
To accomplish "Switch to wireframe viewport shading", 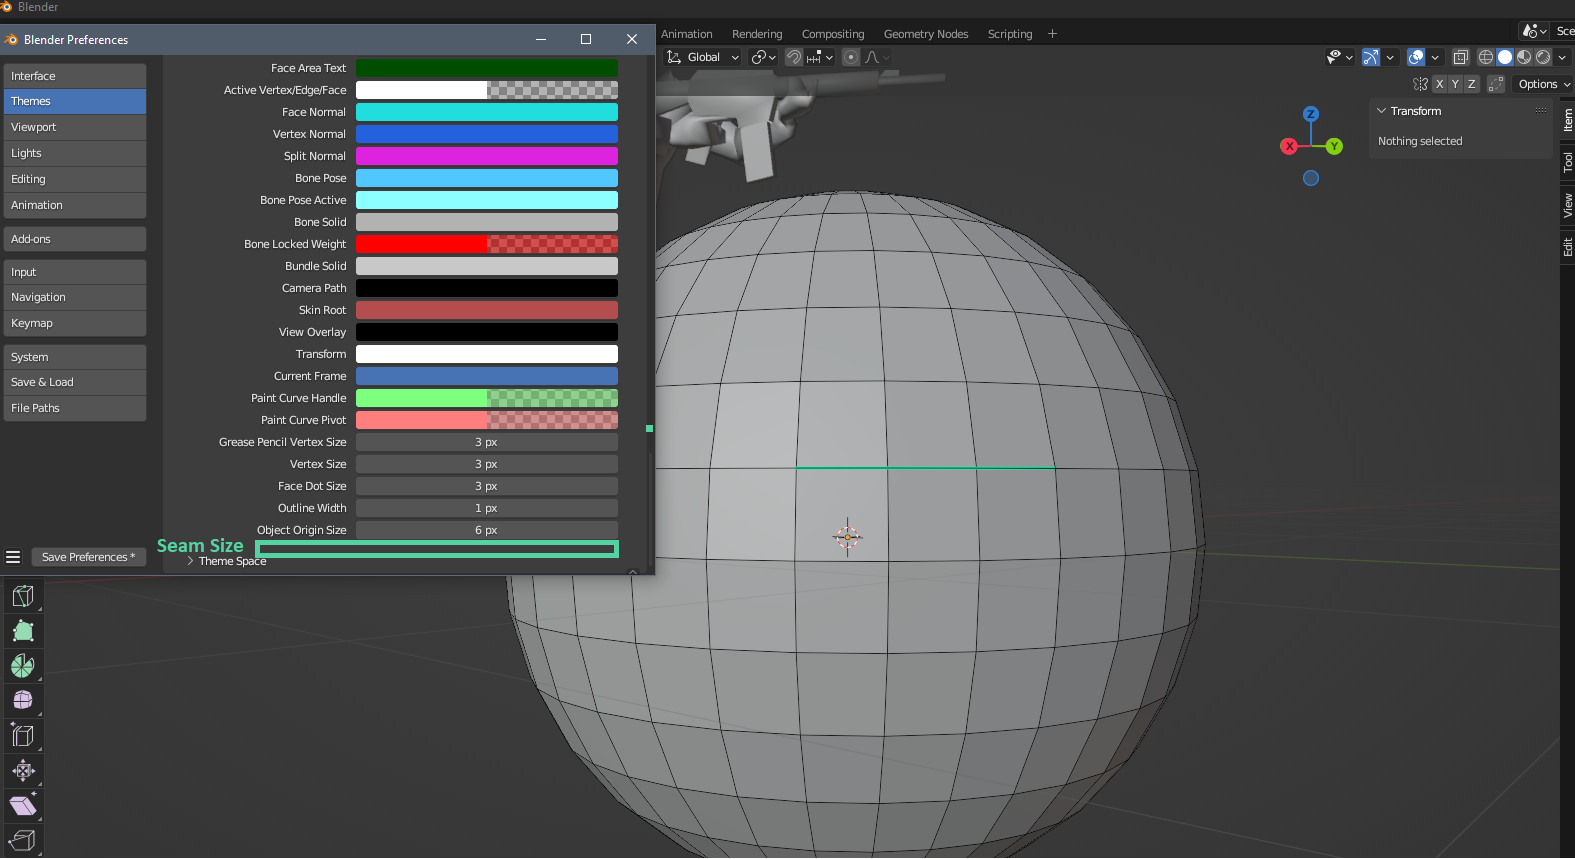I will point(1486,57).
